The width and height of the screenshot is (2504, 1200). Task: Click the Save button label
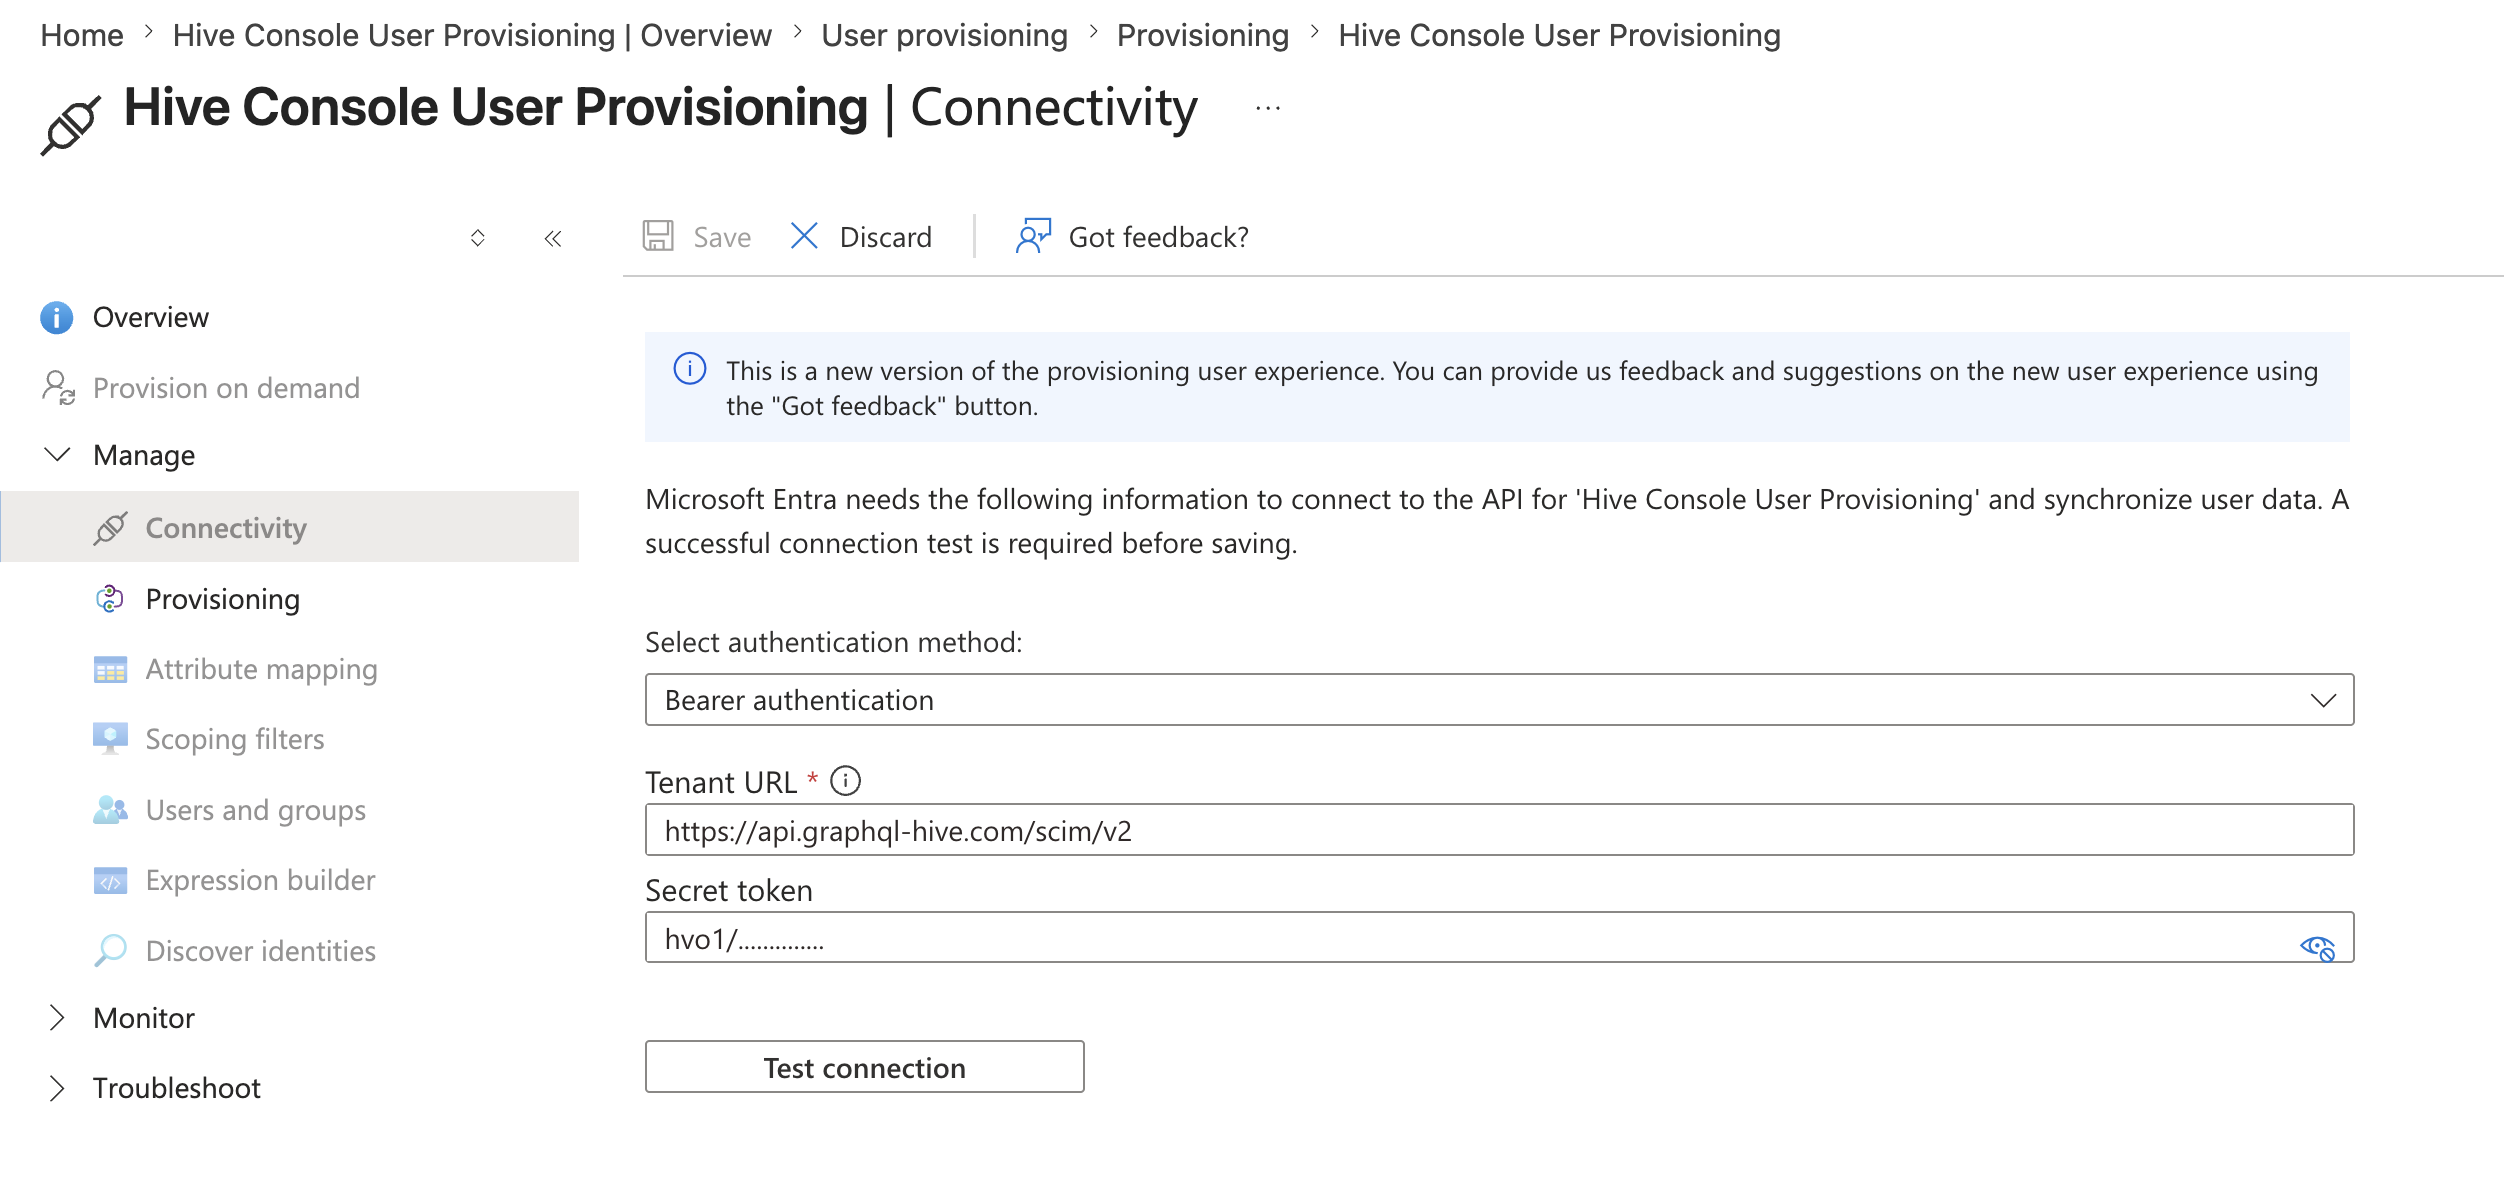[722, 237]
